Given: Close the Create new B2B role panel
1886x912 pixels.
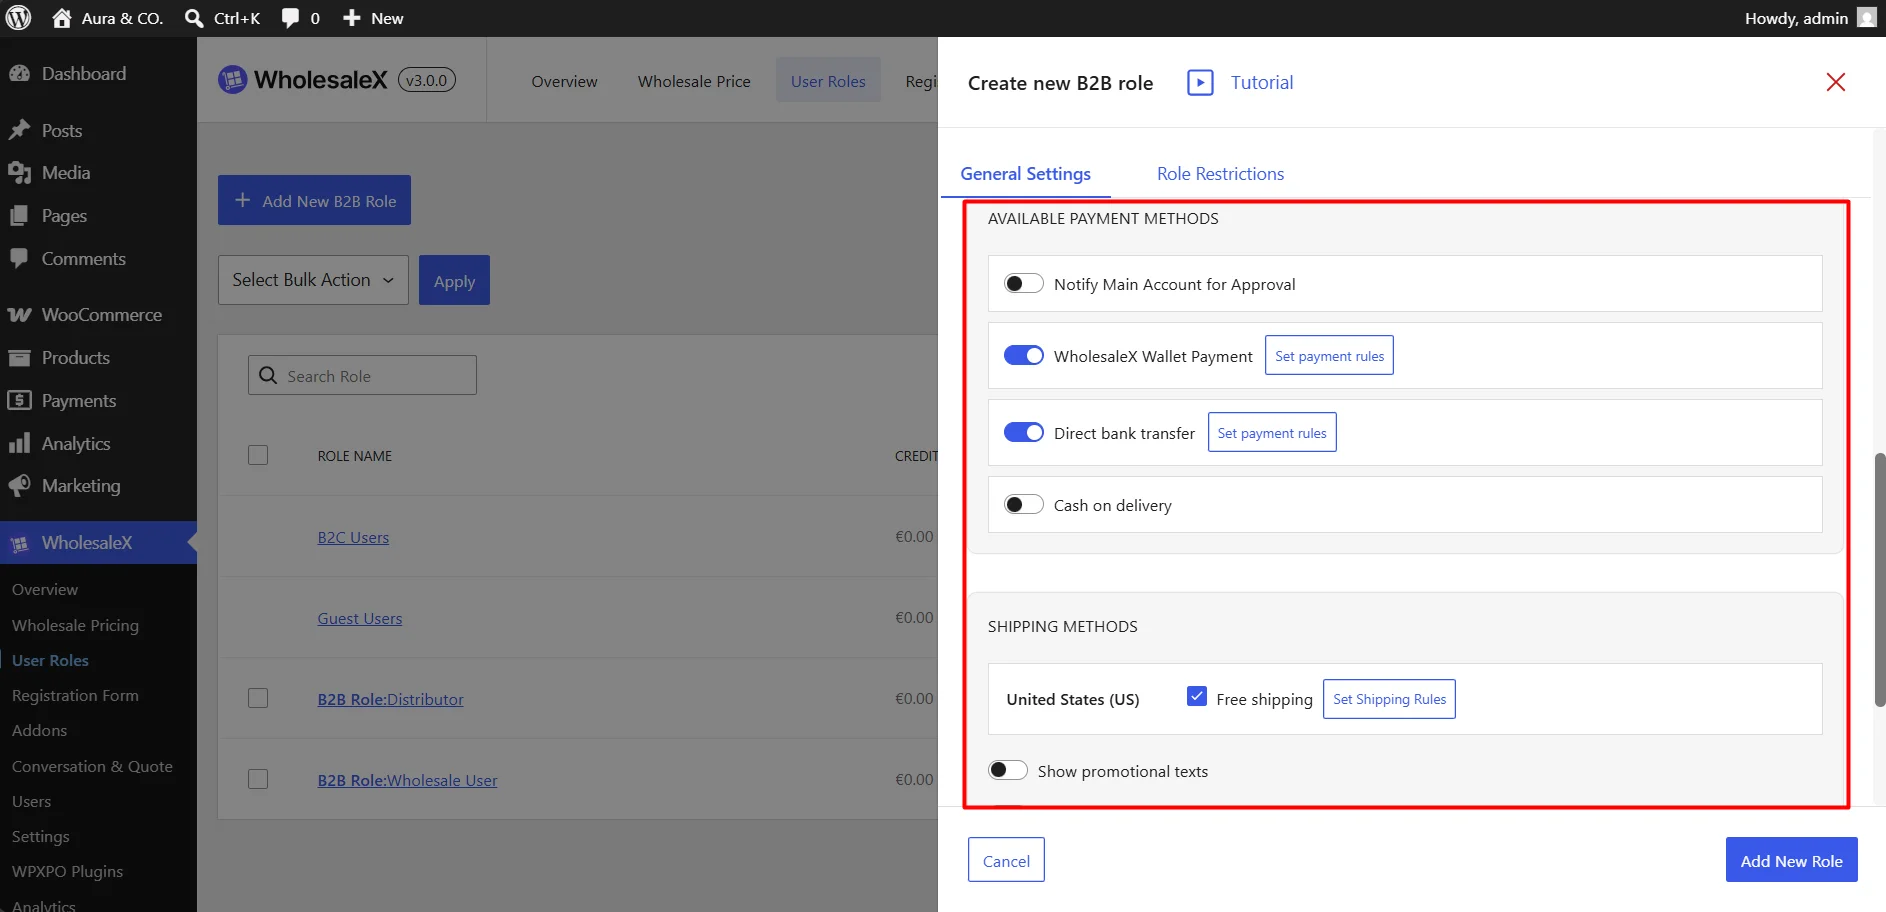Looking at the screenshot, I should [x=1836, y=82].
